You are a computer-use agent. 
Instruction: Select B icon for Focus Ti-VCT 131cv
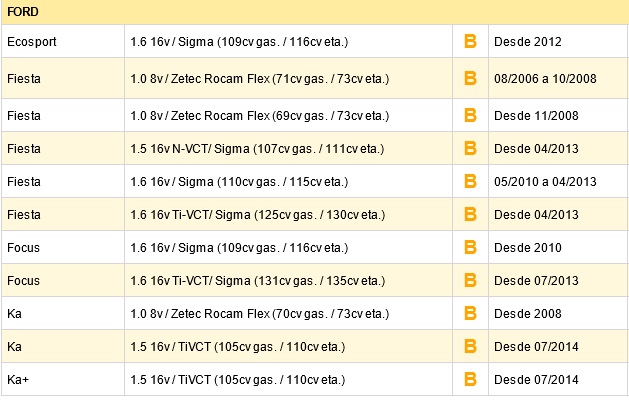tap(470, 280)
